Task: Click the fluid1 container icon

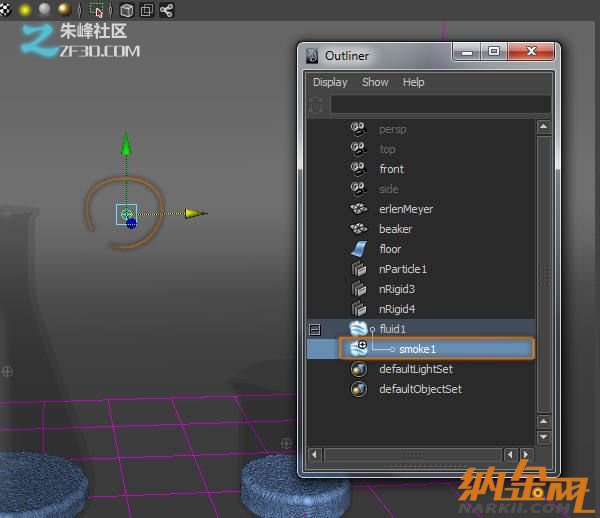Action: point(359,329)
